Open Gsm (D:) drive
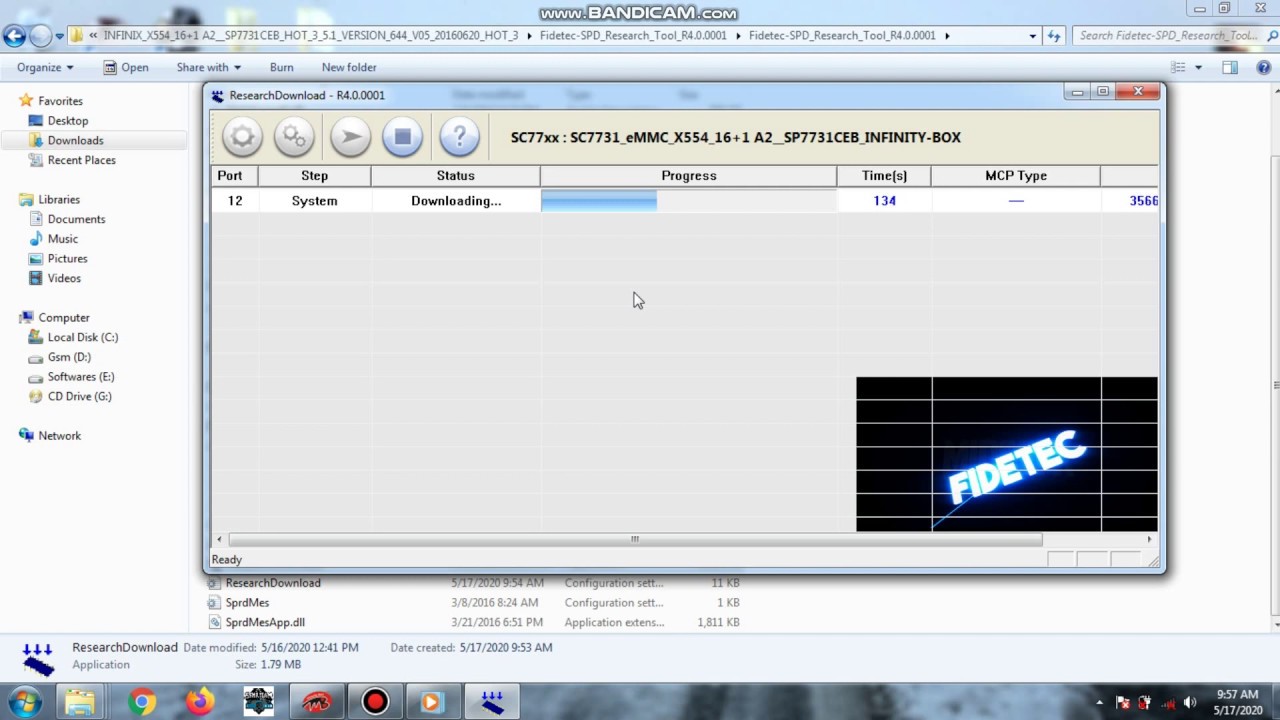Screen dimensions: 1280x720 69,357
